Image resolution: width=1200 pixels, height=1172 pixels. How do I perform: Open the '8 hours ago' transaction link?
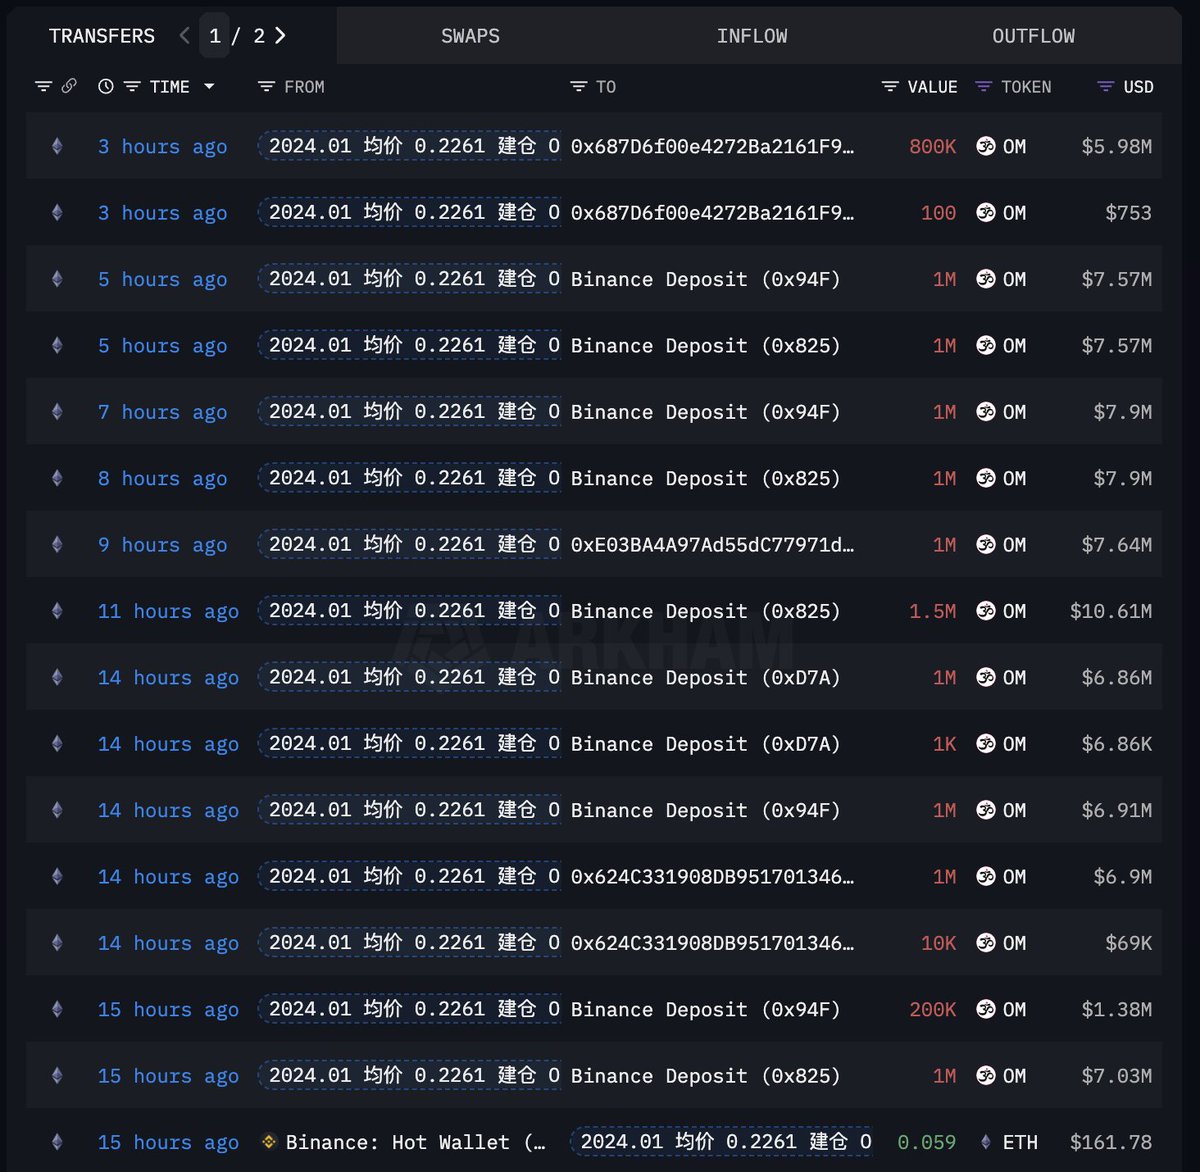pyautogui.click(x=162, y=478)
